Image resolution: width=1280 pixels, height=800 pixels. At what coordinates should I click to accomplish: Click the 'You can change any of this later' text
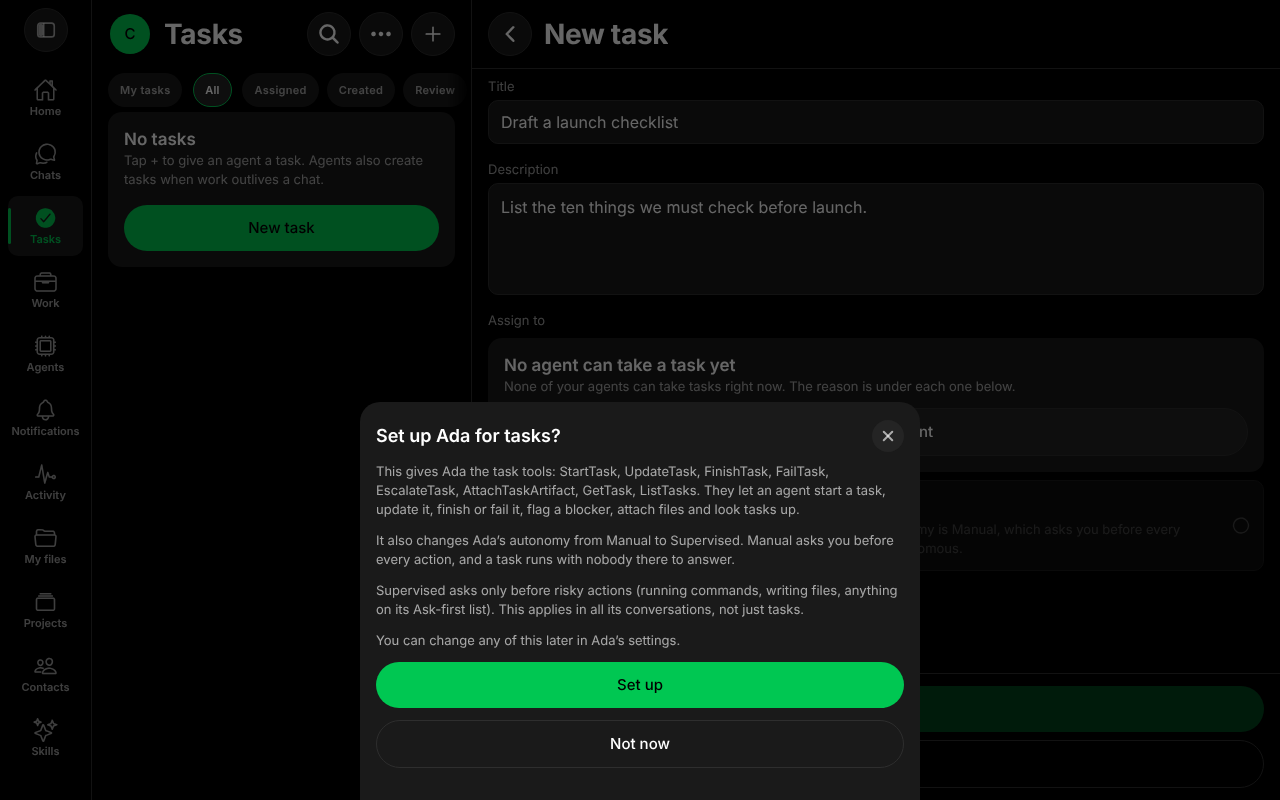tap(528, 640)
